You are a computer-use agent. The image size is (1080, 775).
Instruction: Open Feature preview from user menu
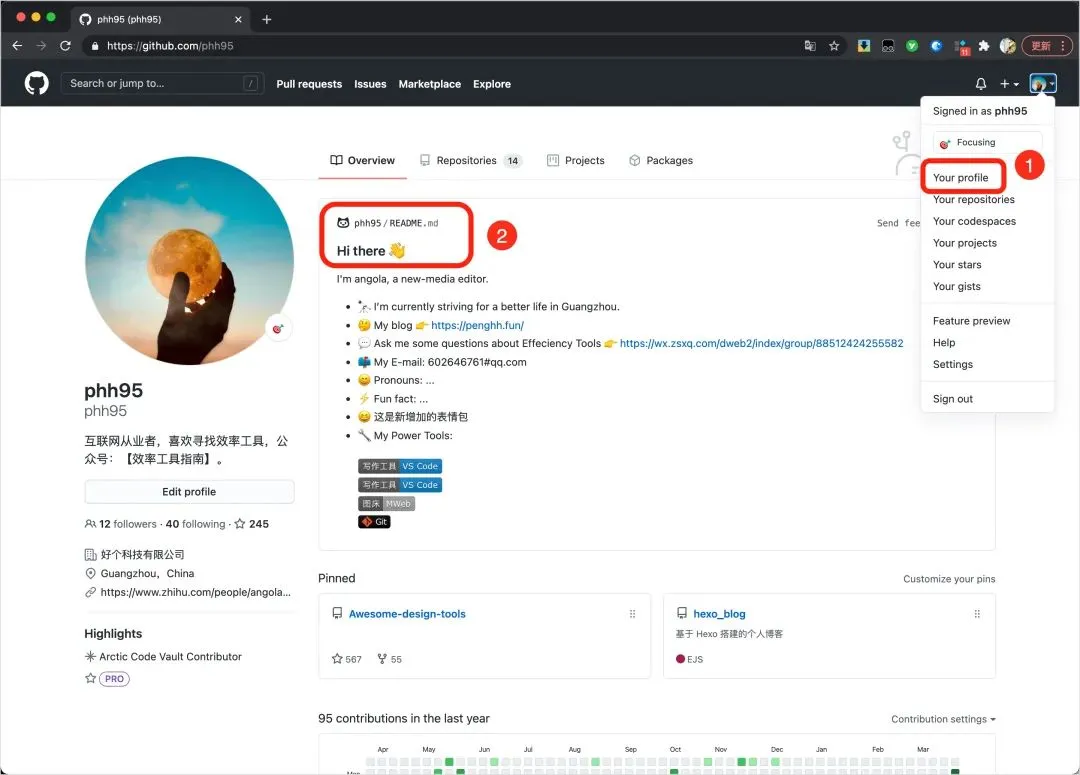[971, 321]
